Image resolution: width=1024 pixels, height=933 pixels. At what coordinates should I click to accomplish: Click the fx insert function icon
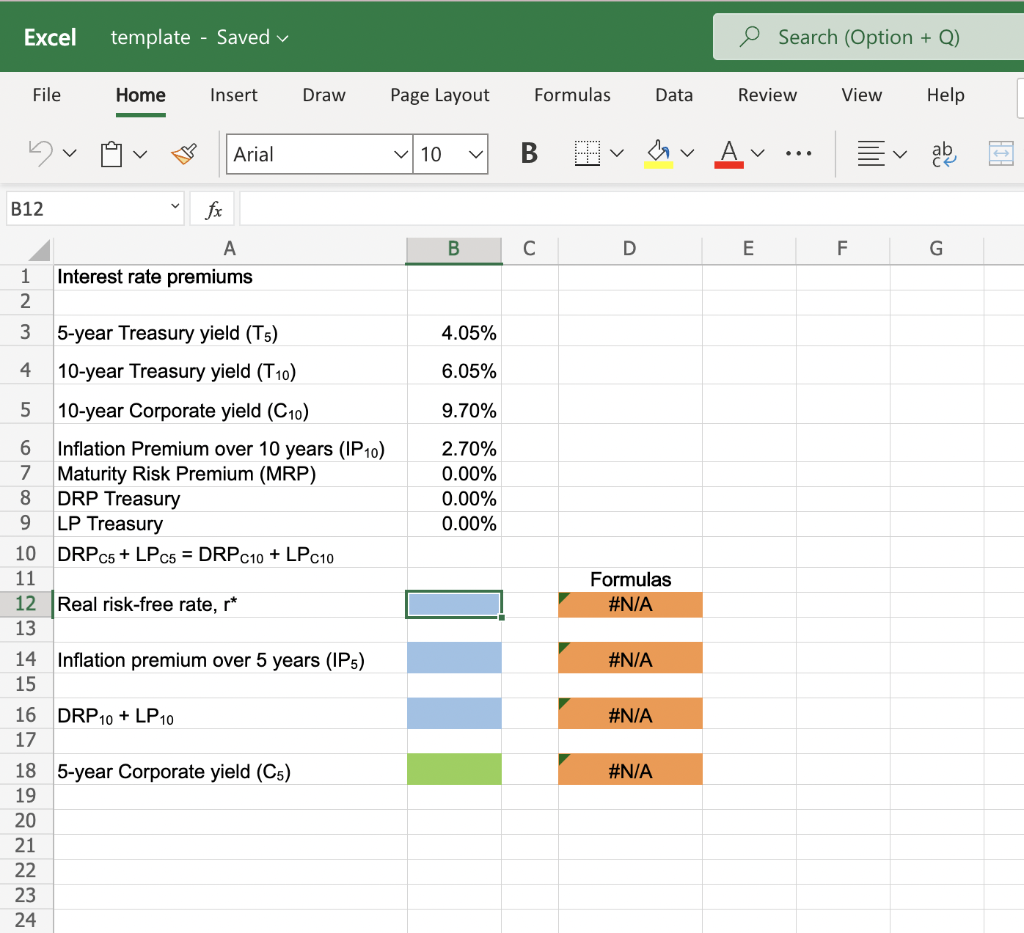click(213, 210)
